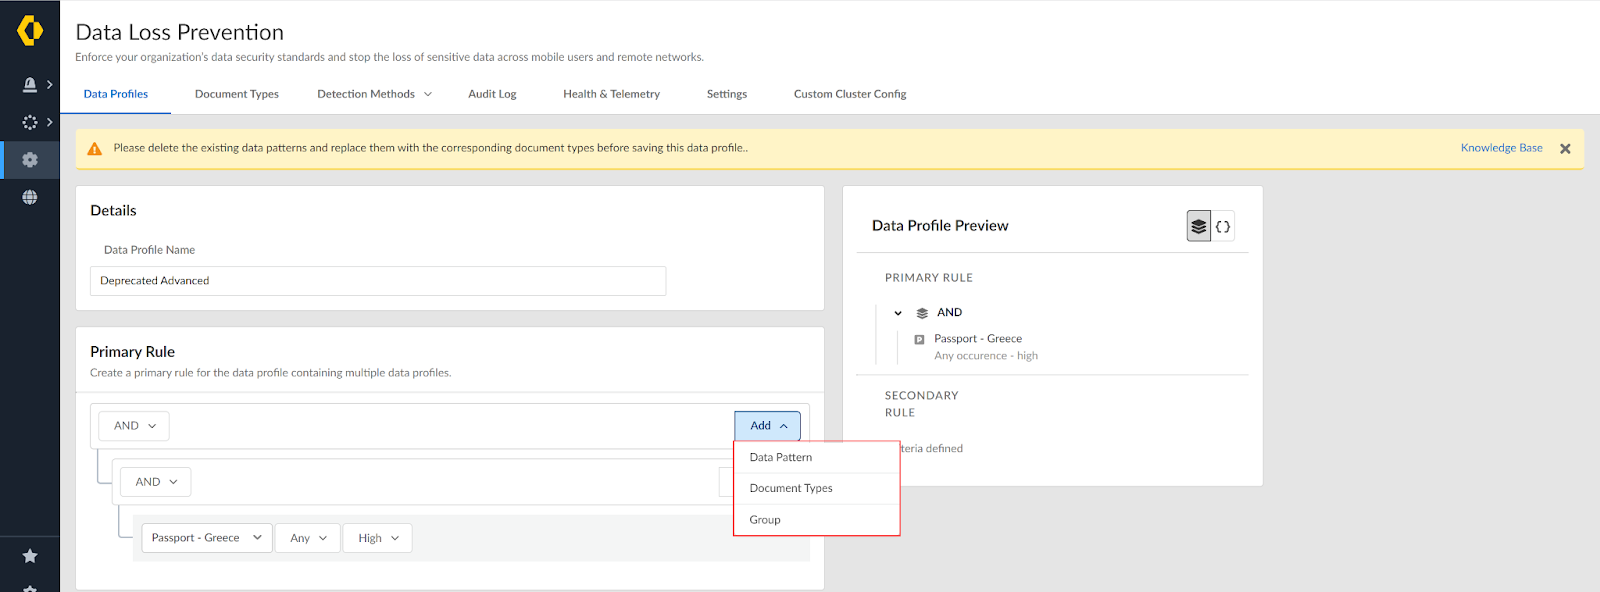Expand the Passport - Greece pattern dropdown
Viewport: 1600px width, 592px height.
(206, 538)
